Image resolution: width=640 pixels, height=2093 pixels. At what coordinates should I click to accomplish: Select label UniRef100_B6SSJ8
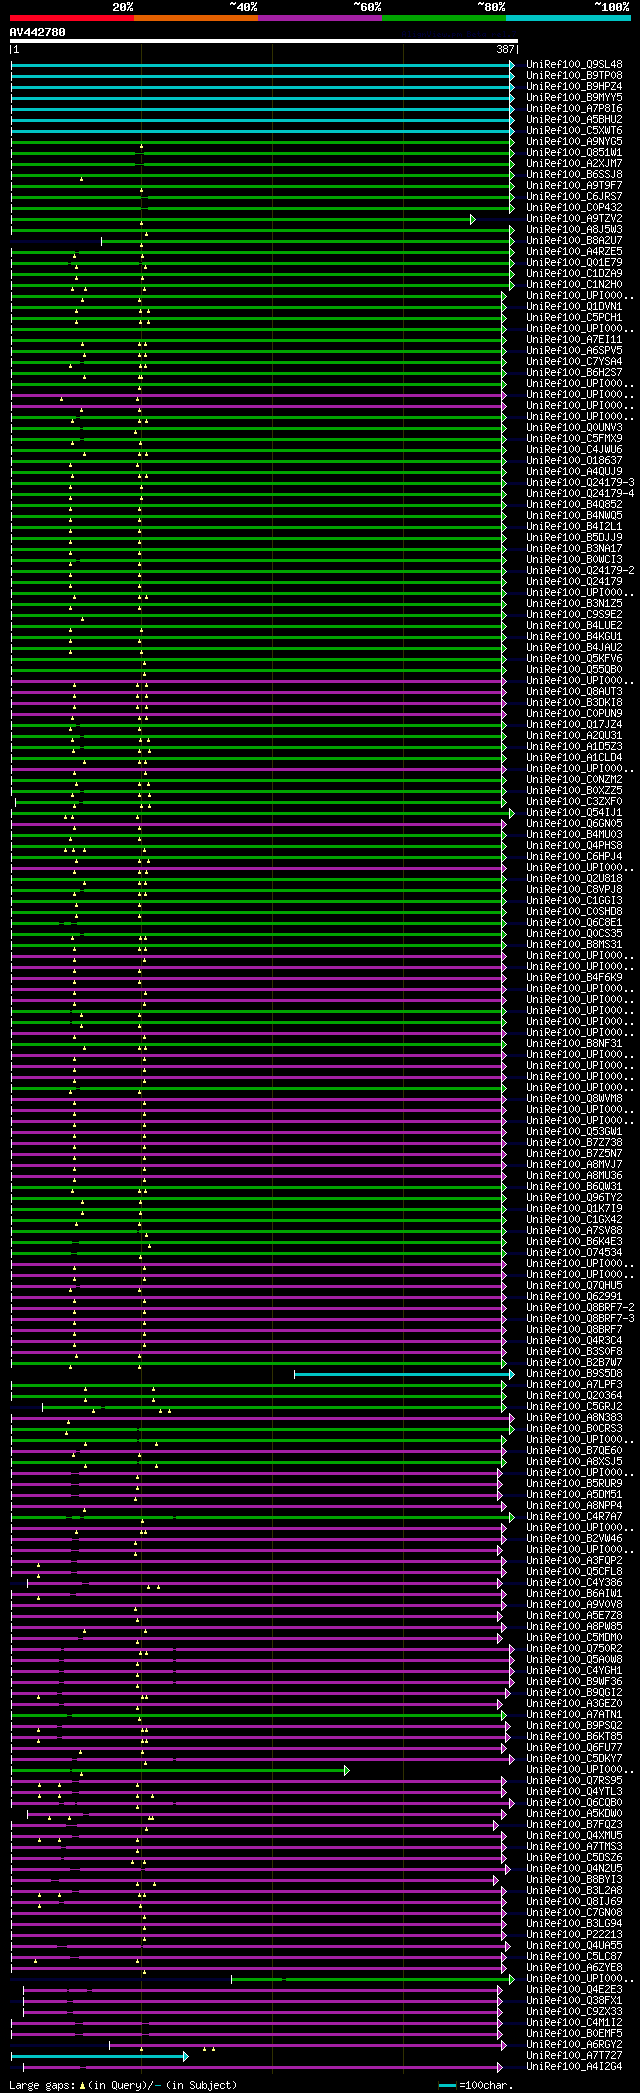574,175
